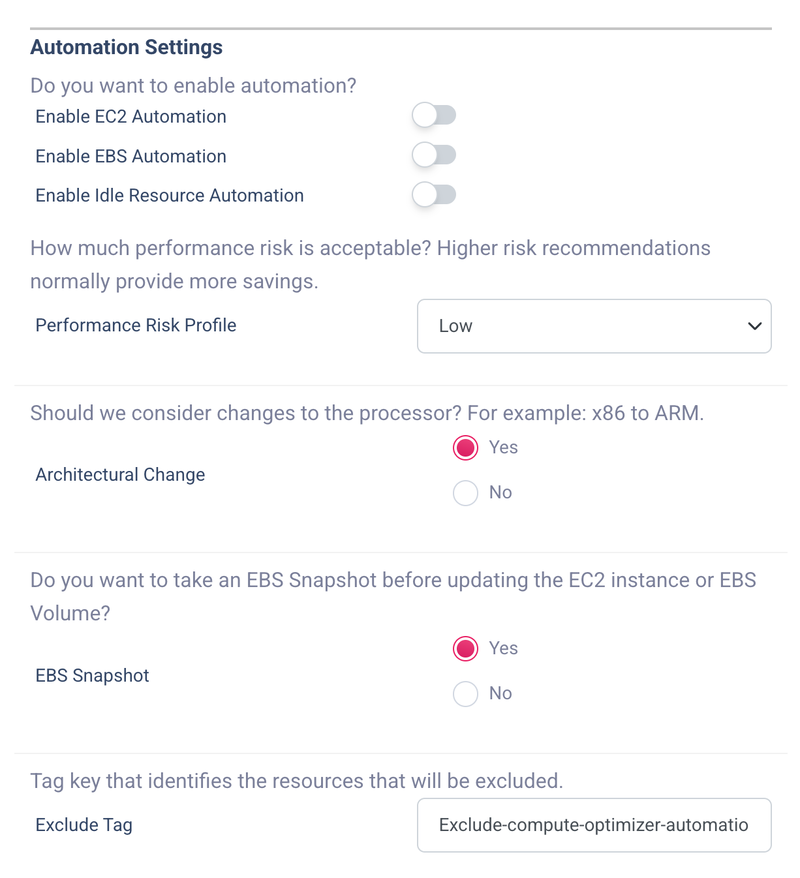Viewport: 800px width, 878px height.
Task: Edit the Exclude-compute-optimizer-automation tag value
Action: tap(594, 825)
